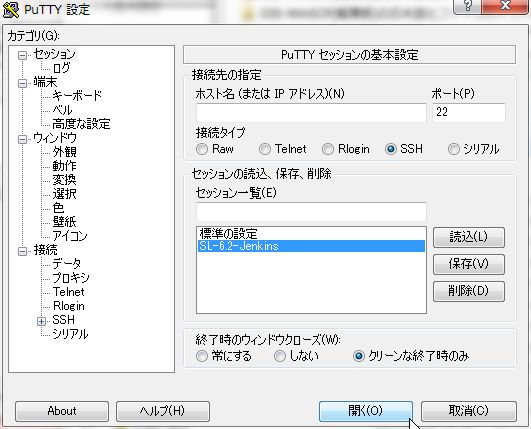
Task: Click the PuTTY title bar icon
Action: coord(11,9)
